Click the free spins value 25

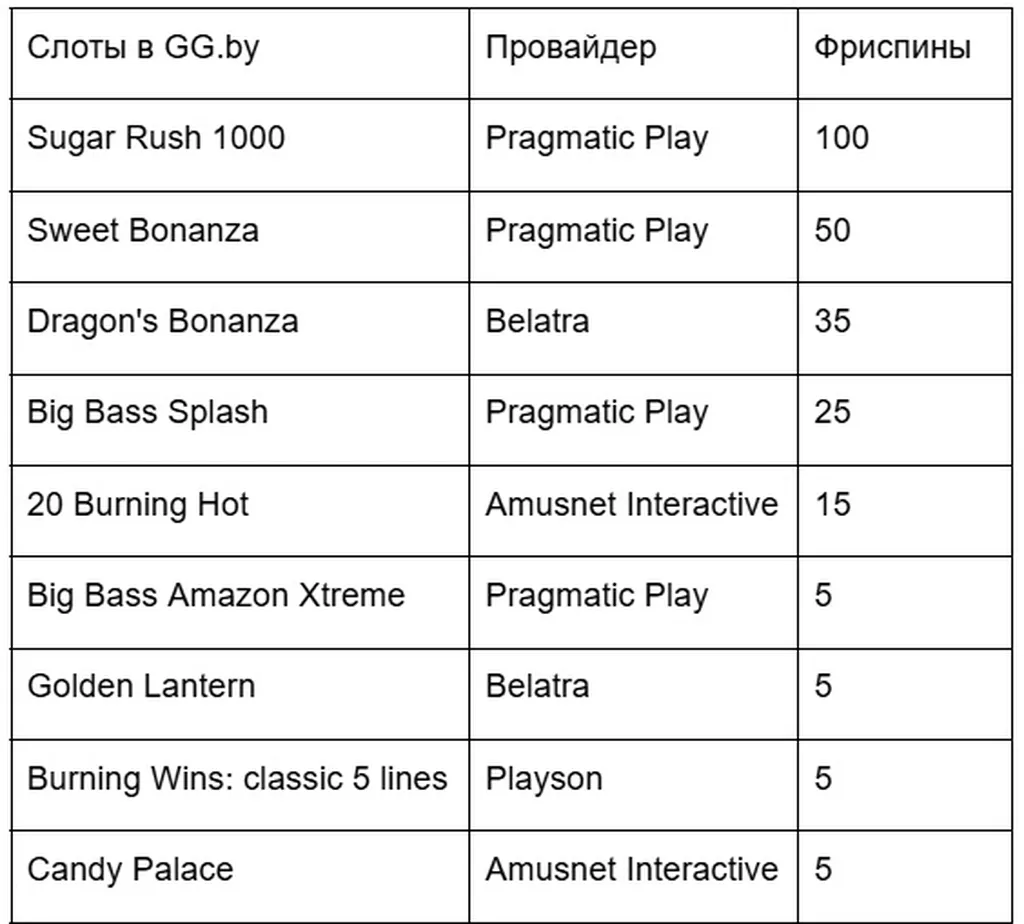833,412
